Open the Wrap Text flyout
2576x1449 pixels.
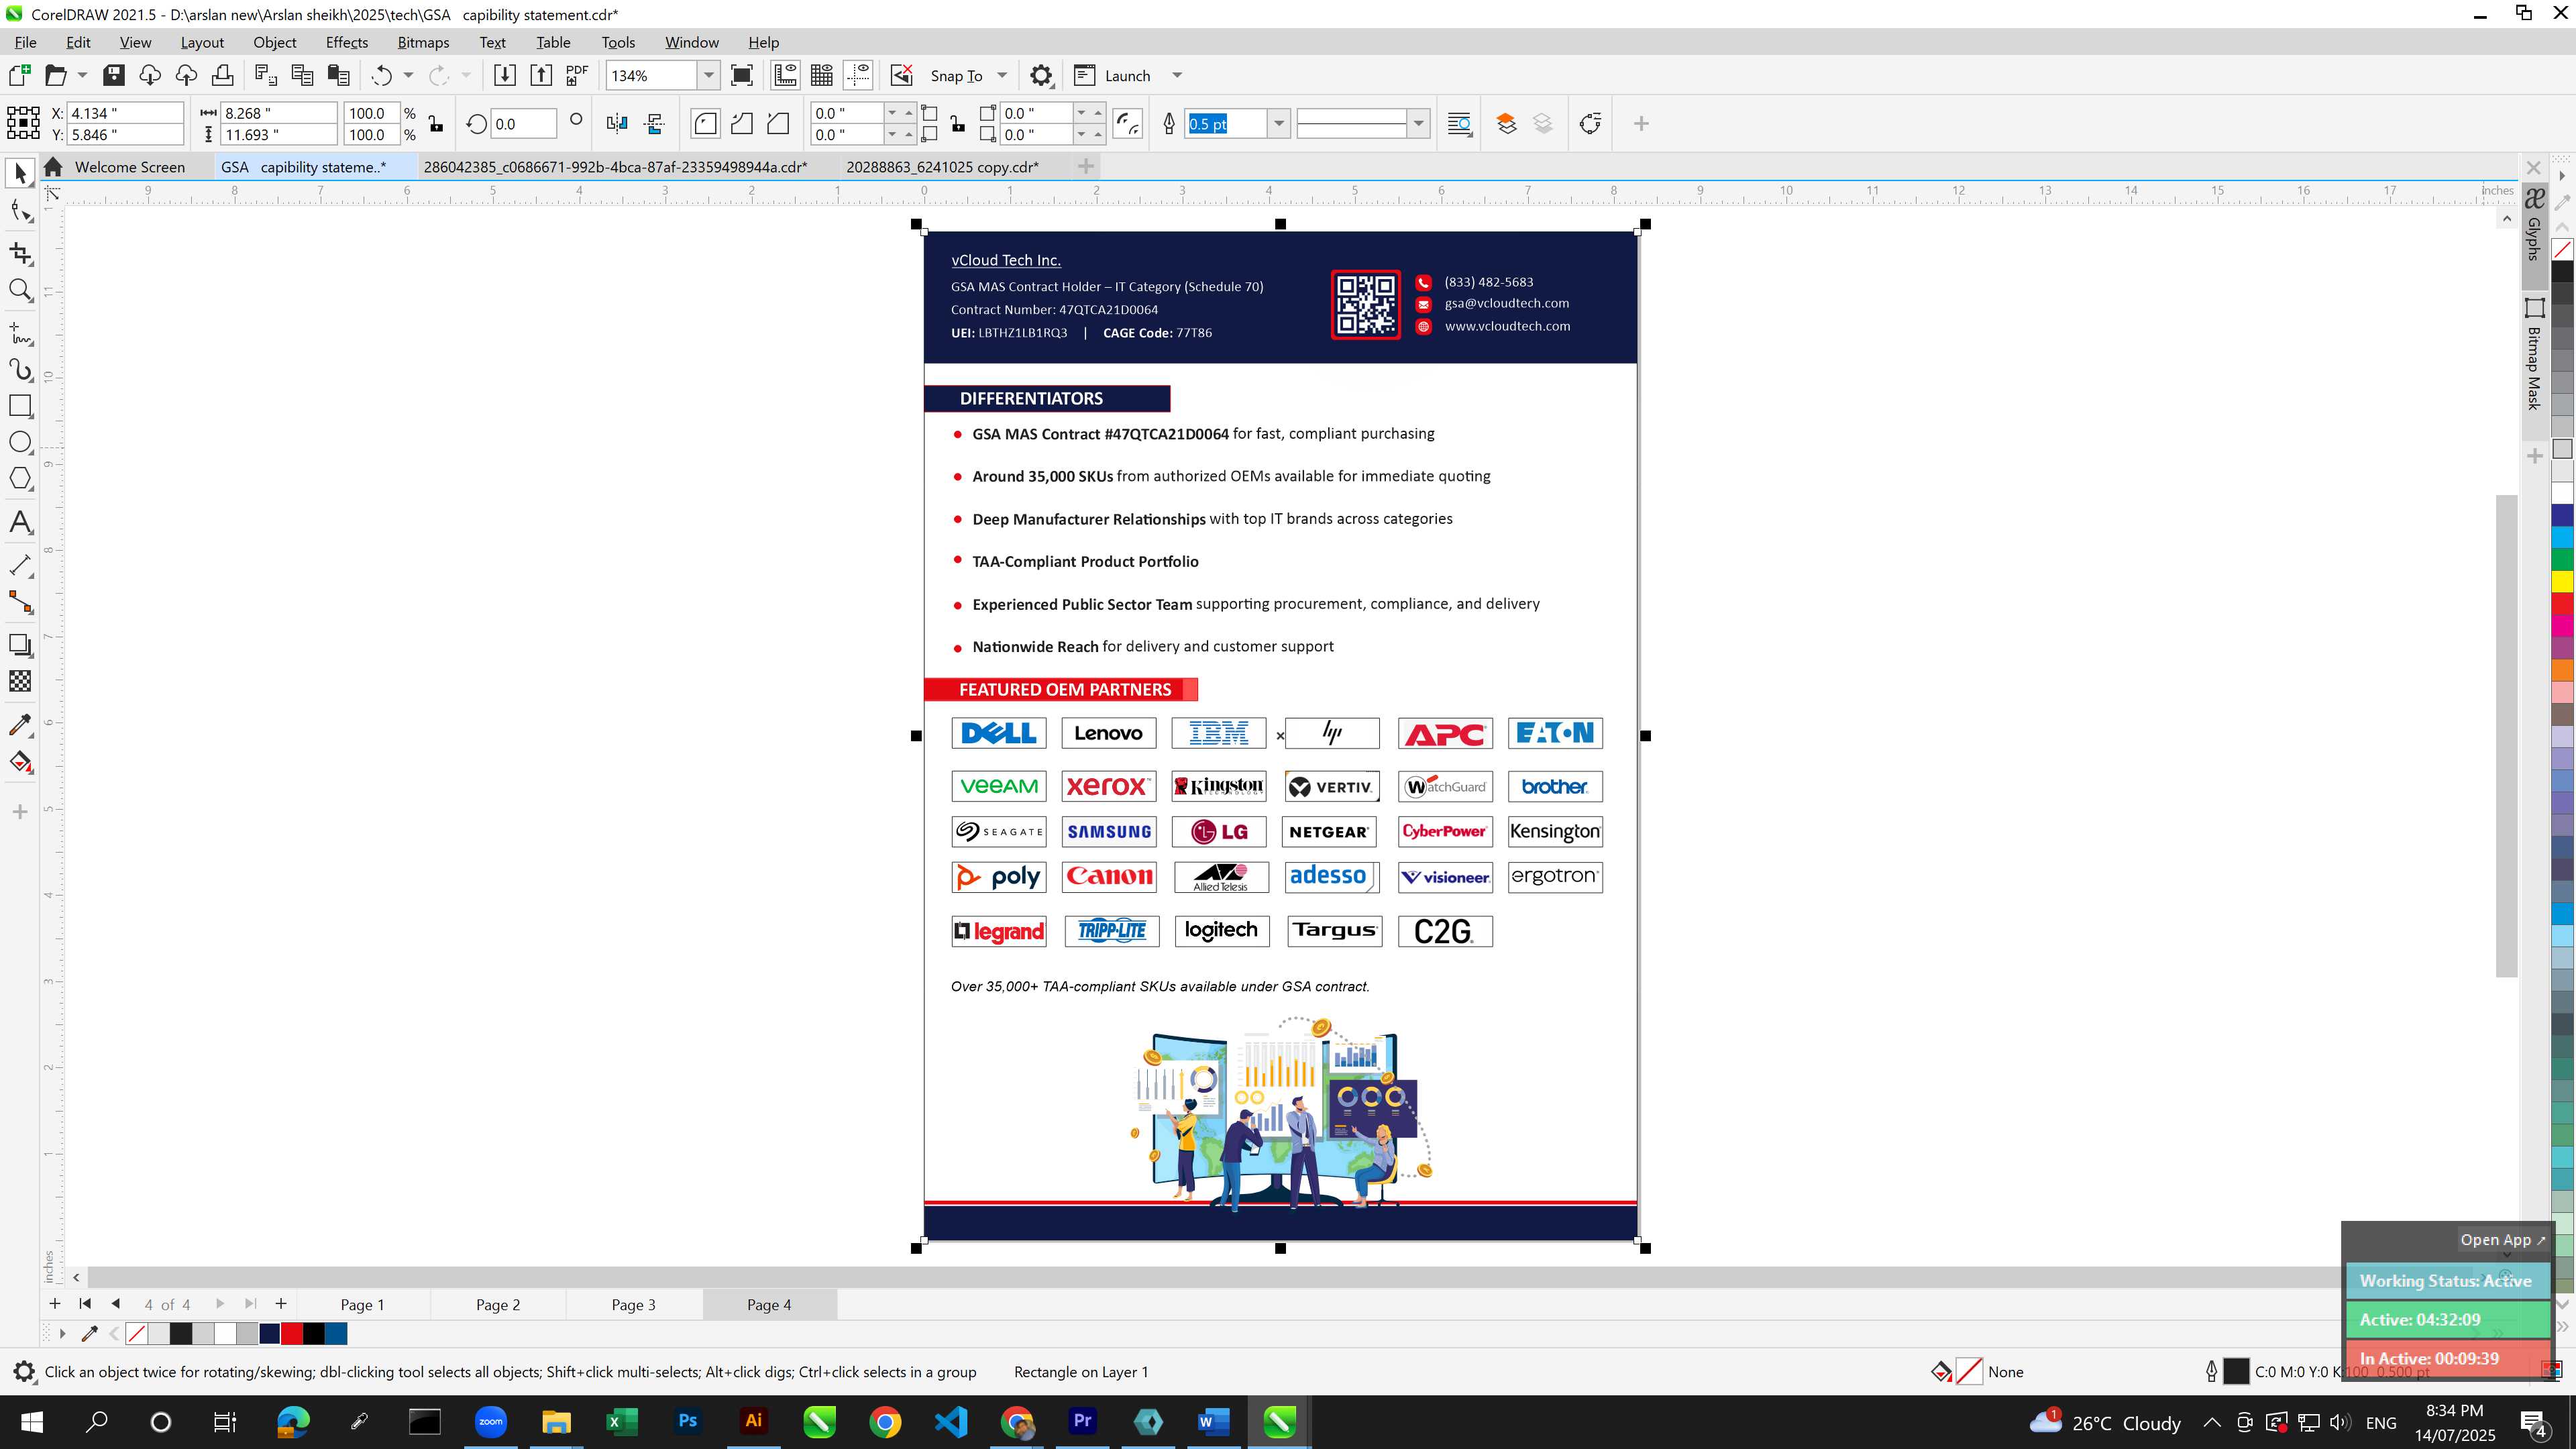point(1460,124)
